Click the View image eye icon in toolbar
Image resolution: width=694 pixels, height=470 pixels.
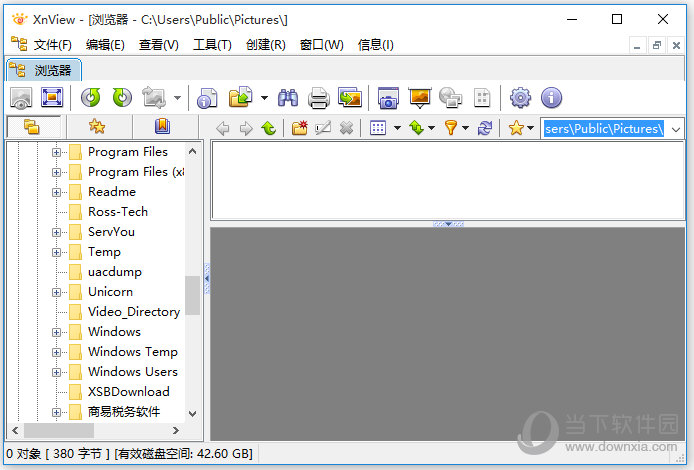tap(21, 98)
